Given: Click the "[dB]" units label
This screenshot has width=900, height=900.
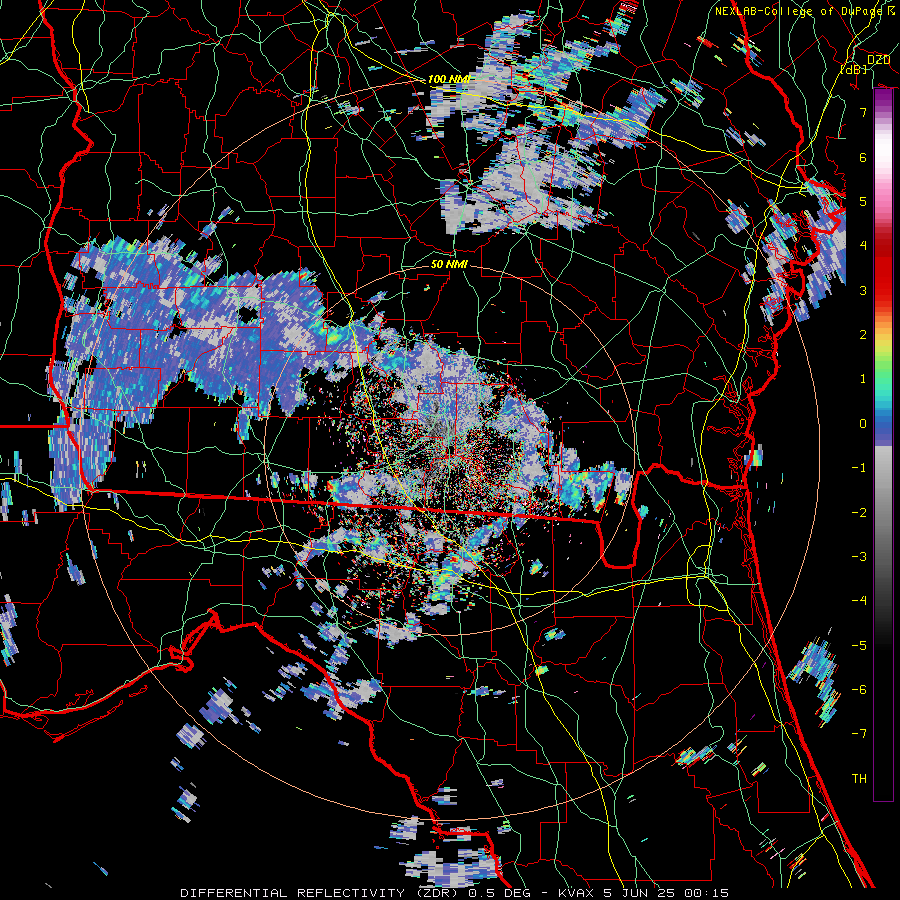Looking at the screenshot, I should [x=853, y=69].
